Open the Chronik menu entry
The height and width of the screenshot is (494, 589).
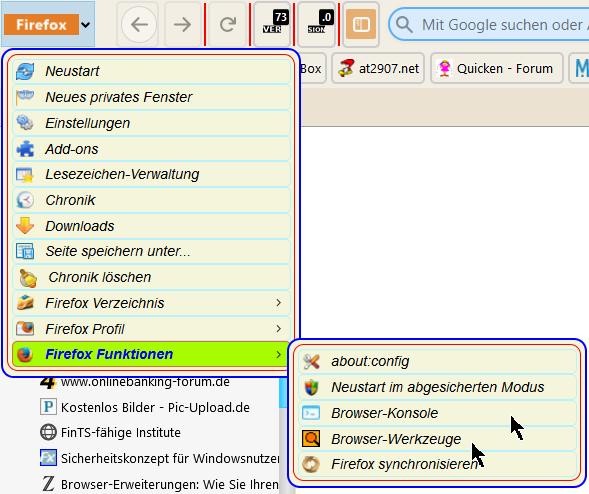tap(152, 200)
